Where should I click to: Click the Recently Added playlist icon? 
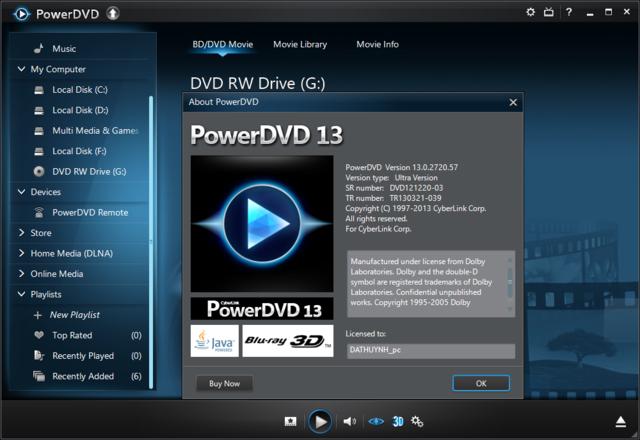pyautogui.click(x=39, y=376)
